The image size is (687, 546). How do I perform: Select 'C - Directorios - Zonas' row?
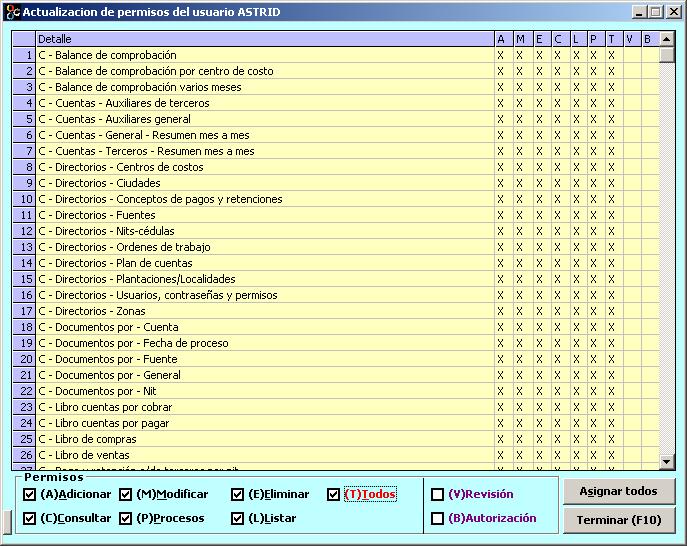pyautogui.click(x=265, y=311)
